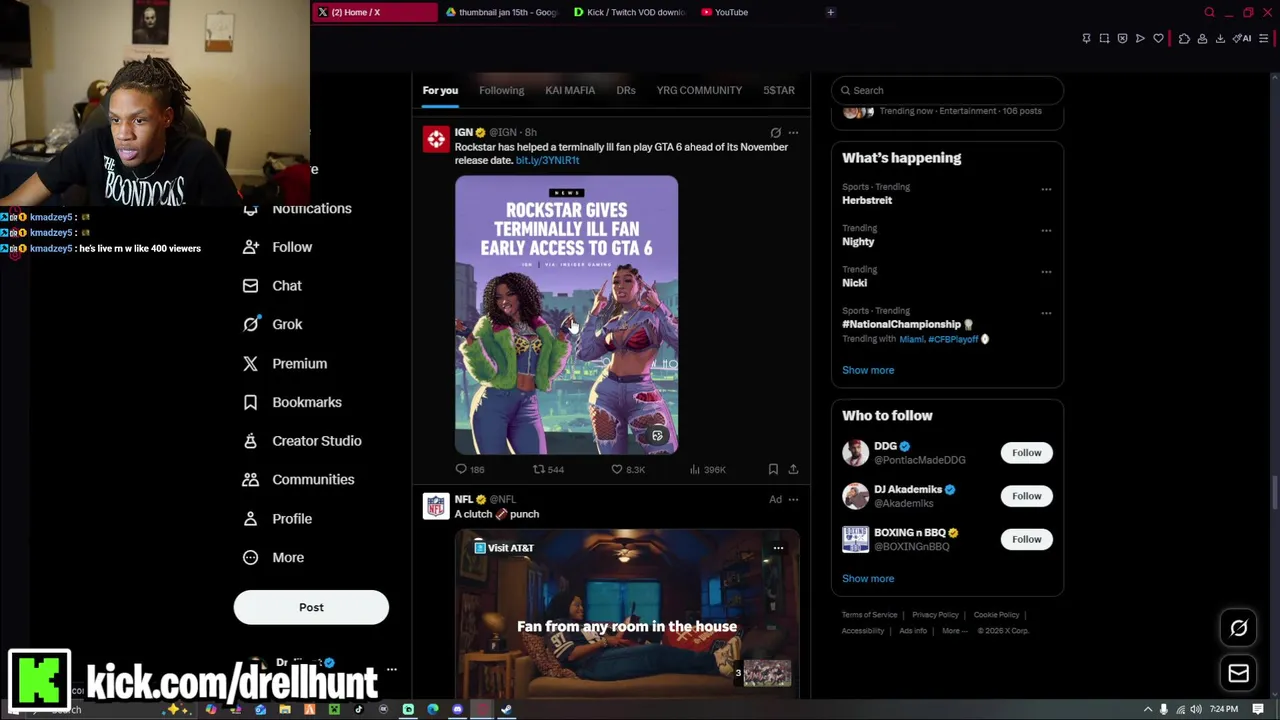Repost the IGN post
Viewport: 1280px width, 720px height.
coord(548,469)
